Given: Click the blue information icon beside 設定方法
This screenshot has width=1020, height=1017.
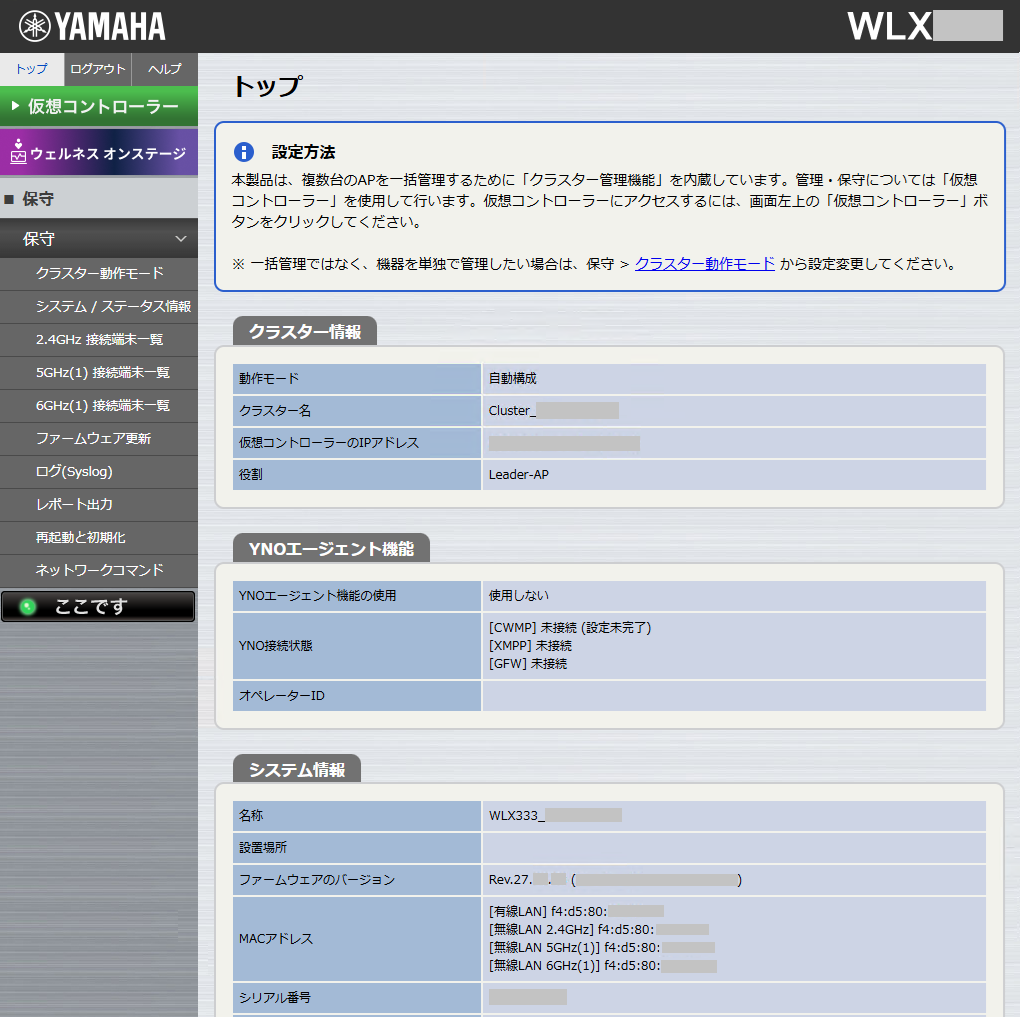Looking at the screenshot, I should 244,152.
